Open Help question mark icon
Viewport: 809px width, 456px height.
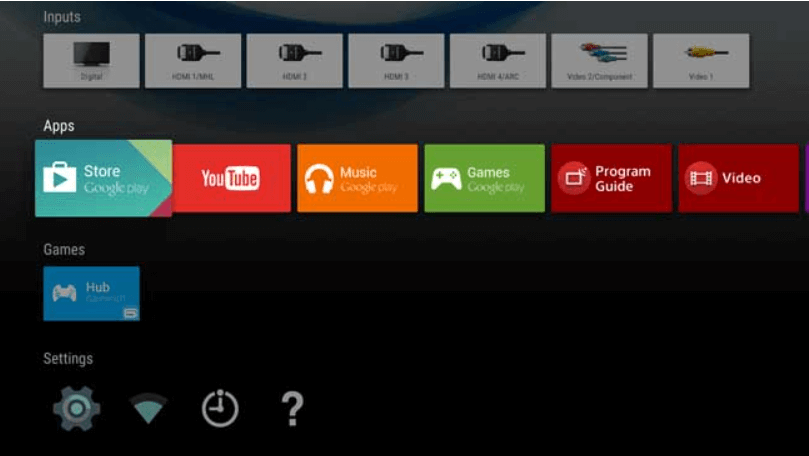[292, 409]
